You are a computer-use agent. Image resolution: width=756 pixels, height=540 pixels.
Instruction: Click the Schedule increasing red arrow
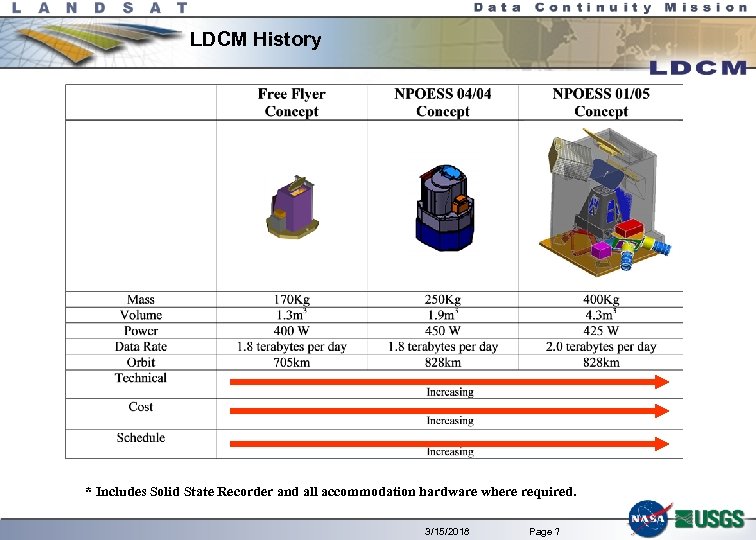click(x=449, y=444)
